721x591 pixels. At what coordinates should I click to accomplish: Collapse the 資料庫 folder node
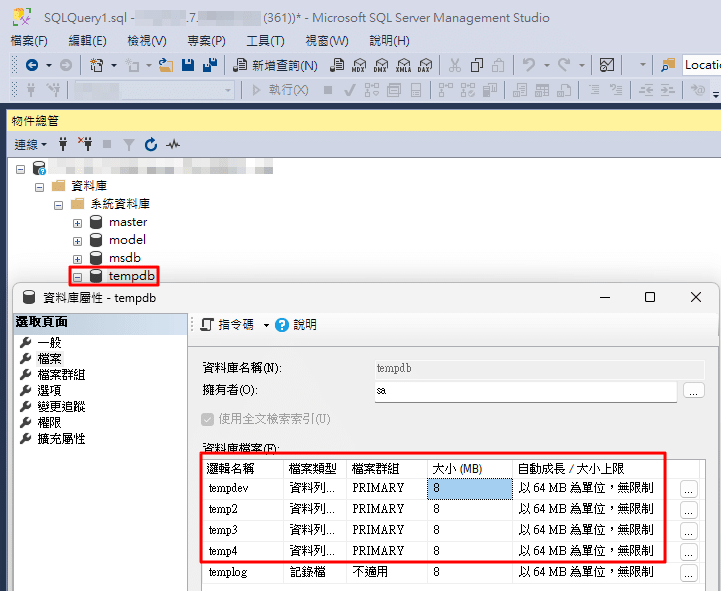40,187
